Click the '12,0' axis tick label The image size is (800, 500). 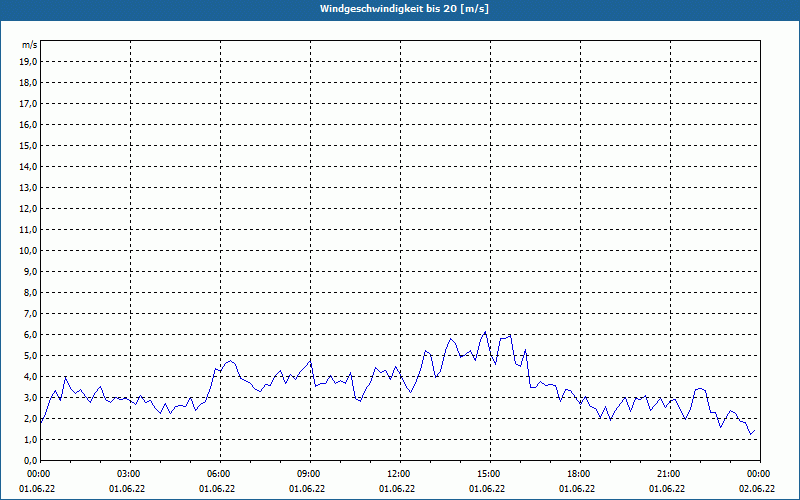coord(28,208)
